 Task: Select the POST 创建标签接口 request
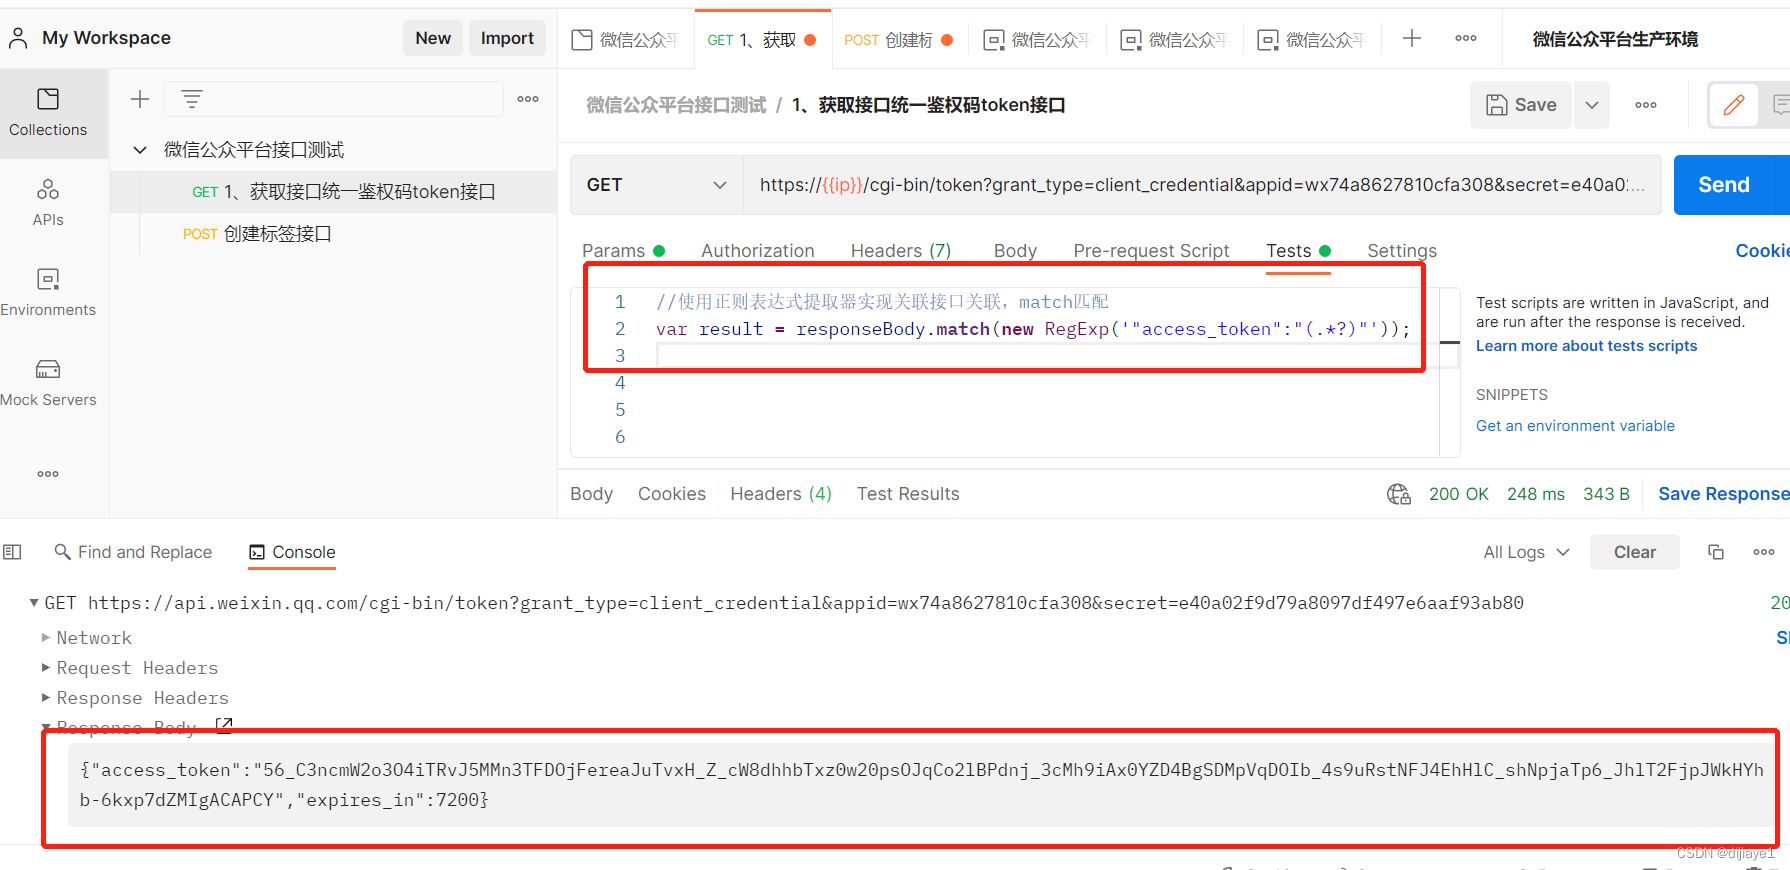click(x=333, y=234)
